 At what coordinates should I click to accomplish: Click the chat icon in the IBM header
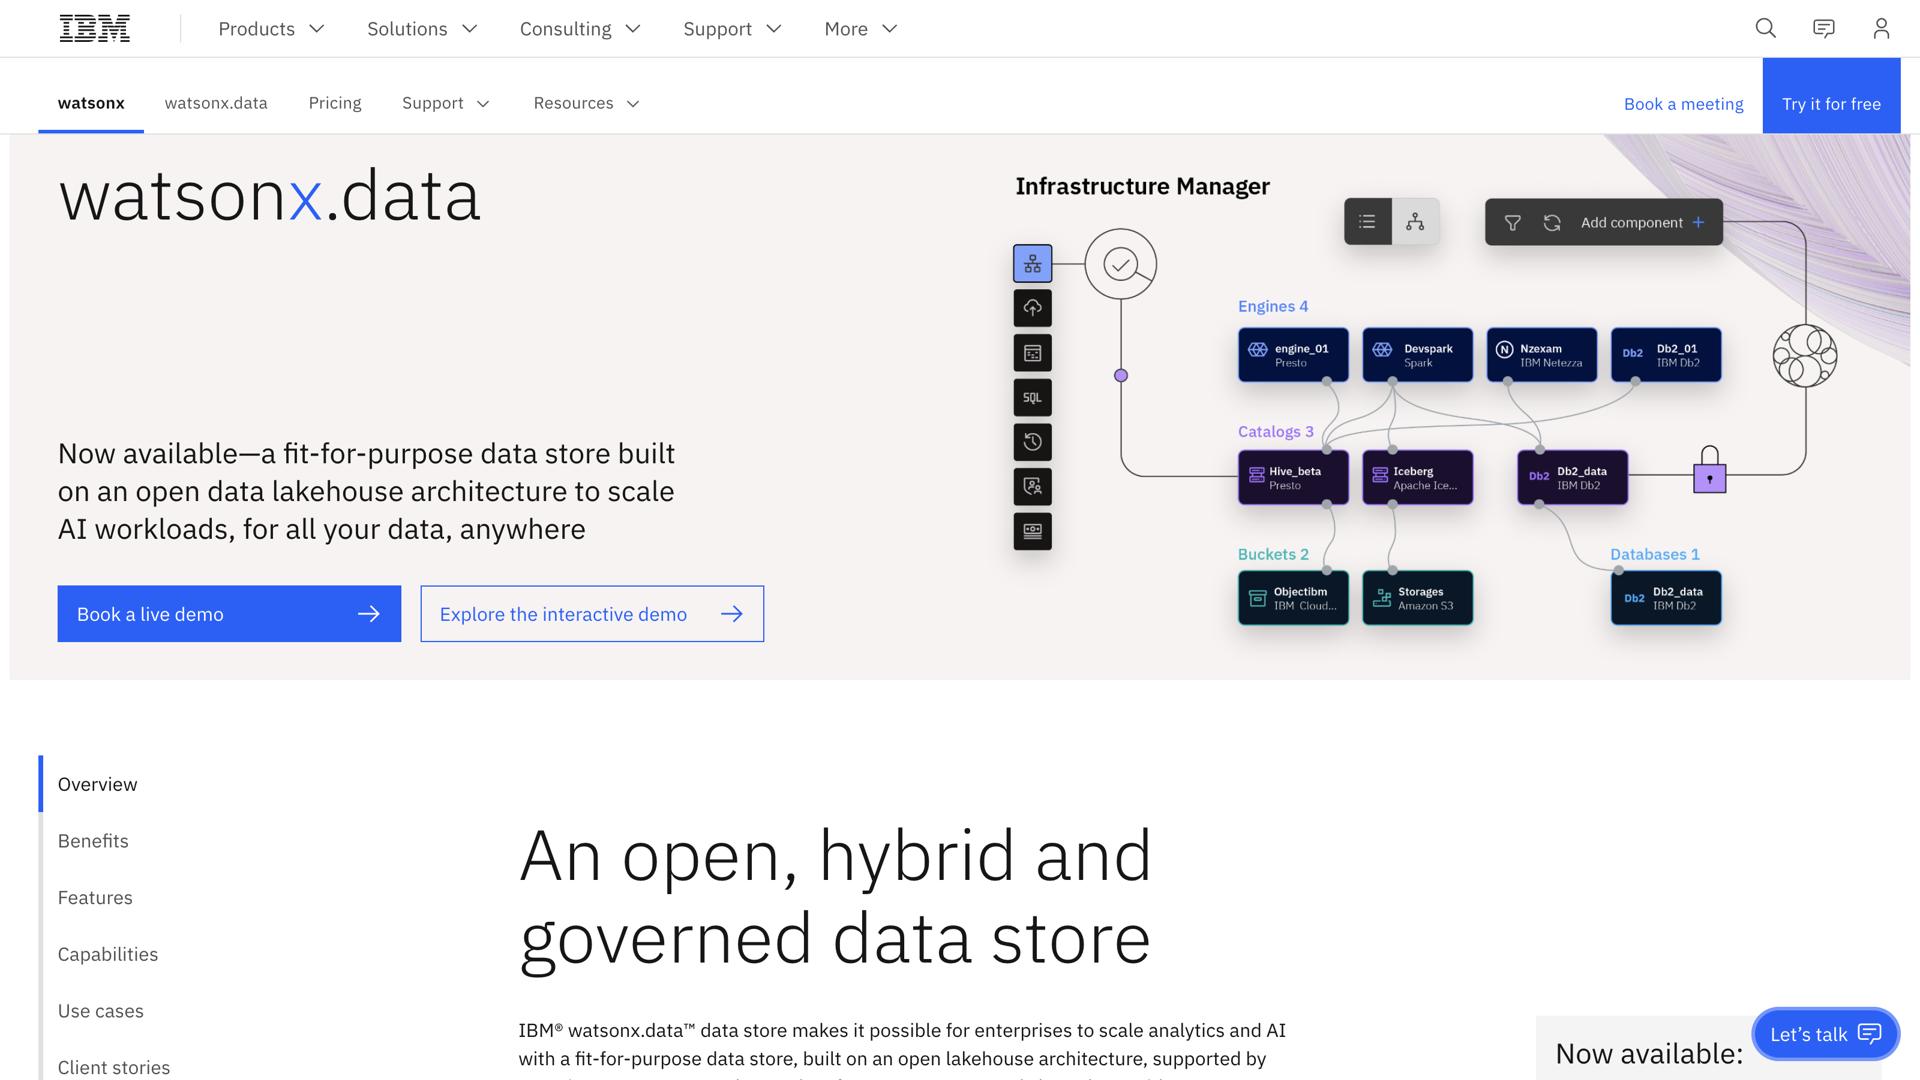(1823, 28)
